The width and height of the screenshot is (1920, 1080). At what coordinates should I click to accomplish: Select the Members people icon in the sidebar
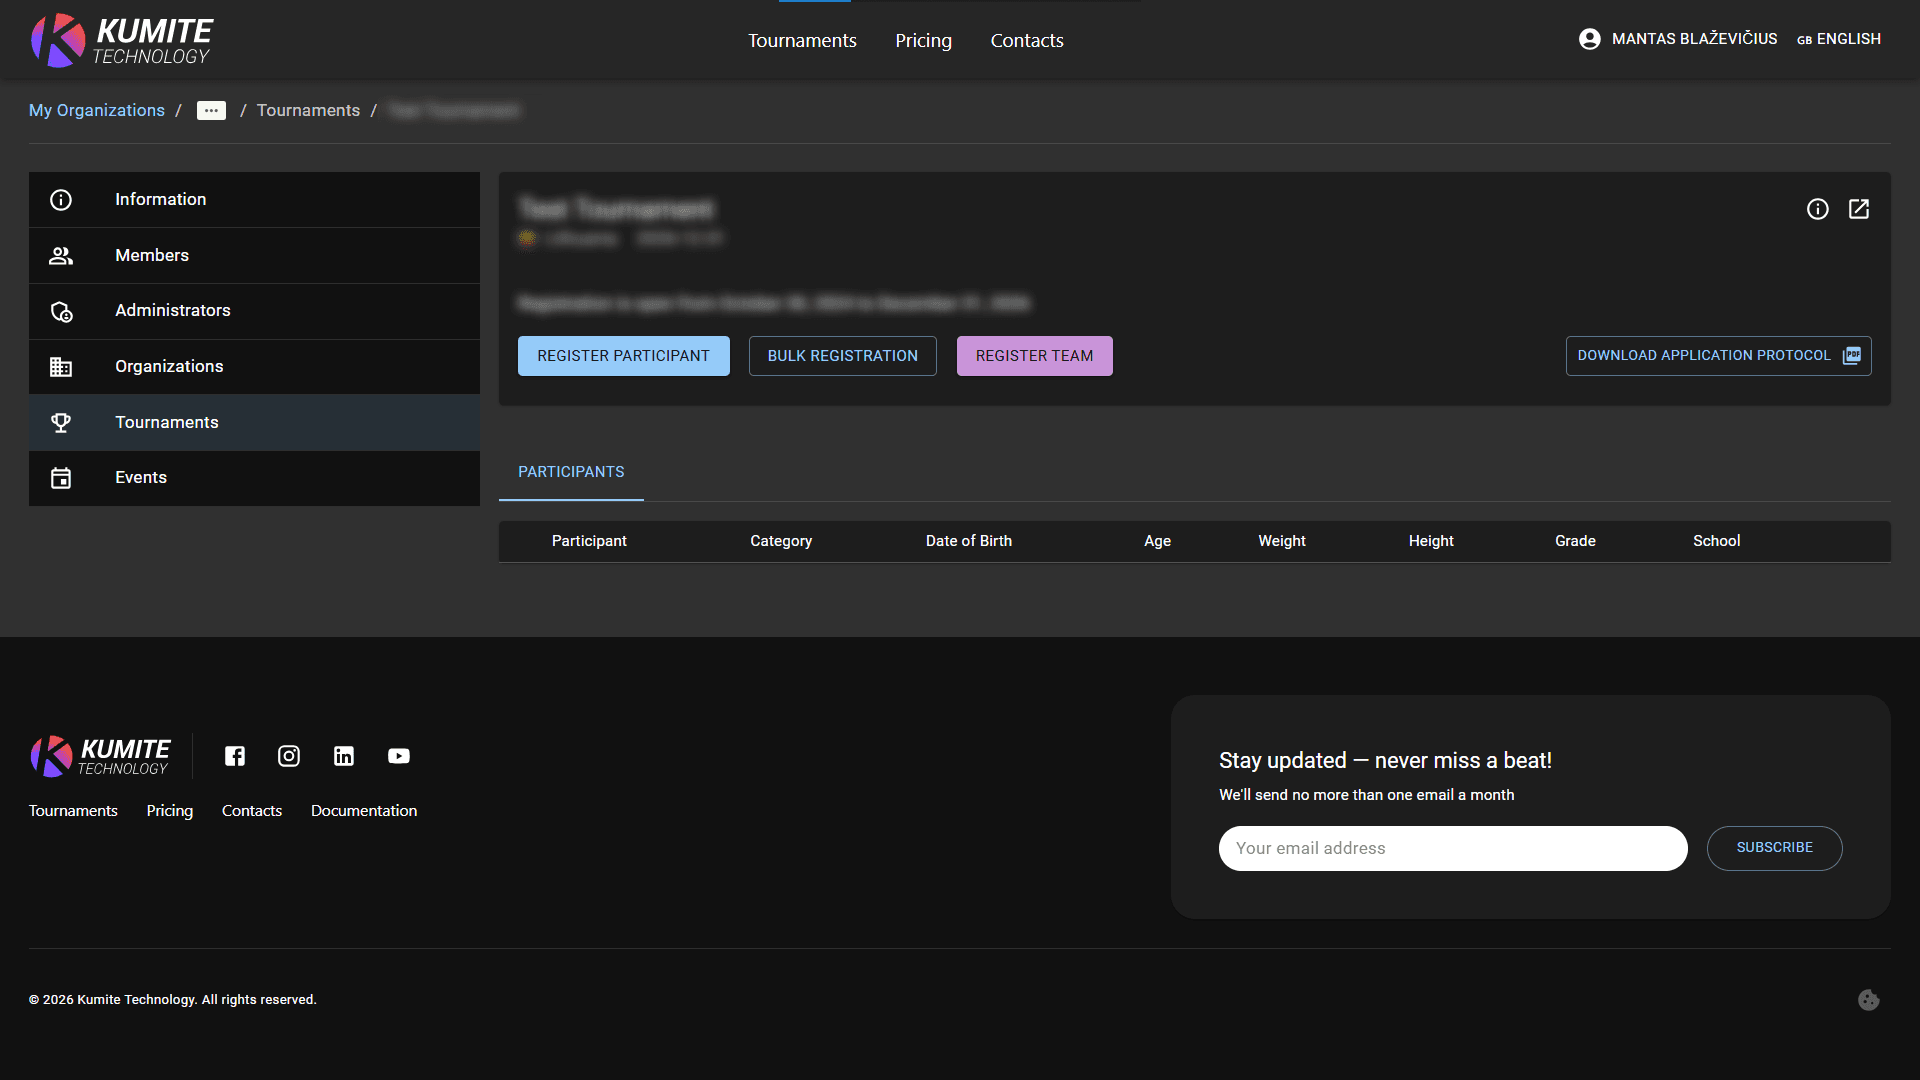[x=61, y=255]
